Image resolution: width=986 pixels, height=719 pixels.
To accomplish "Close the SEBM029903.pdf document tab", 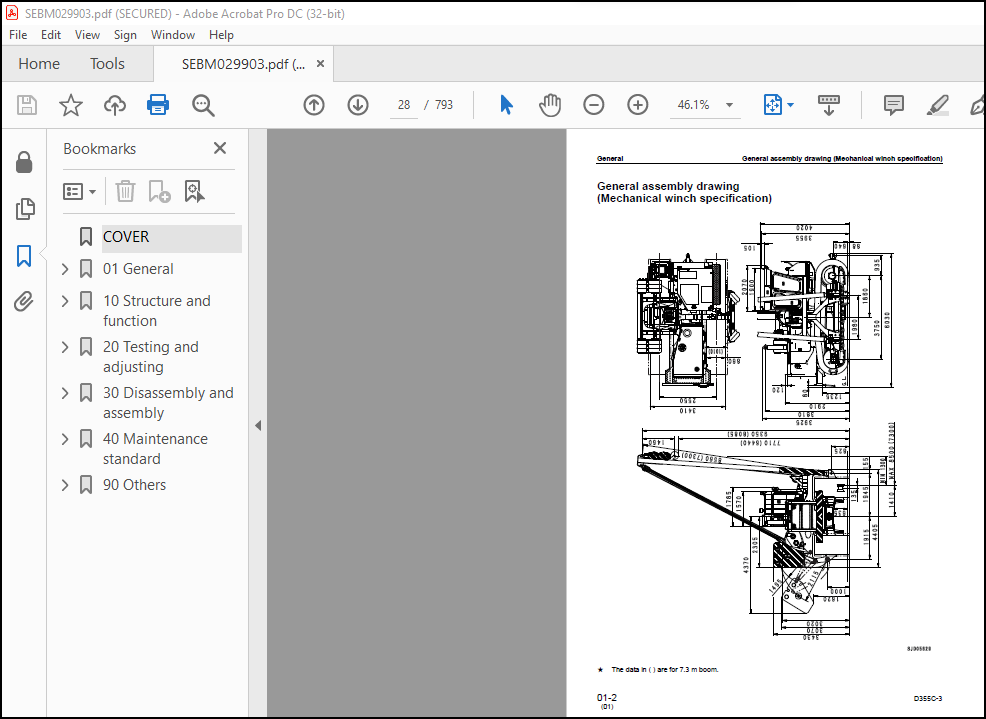I will pyautogui.click(x=320, y=64).
